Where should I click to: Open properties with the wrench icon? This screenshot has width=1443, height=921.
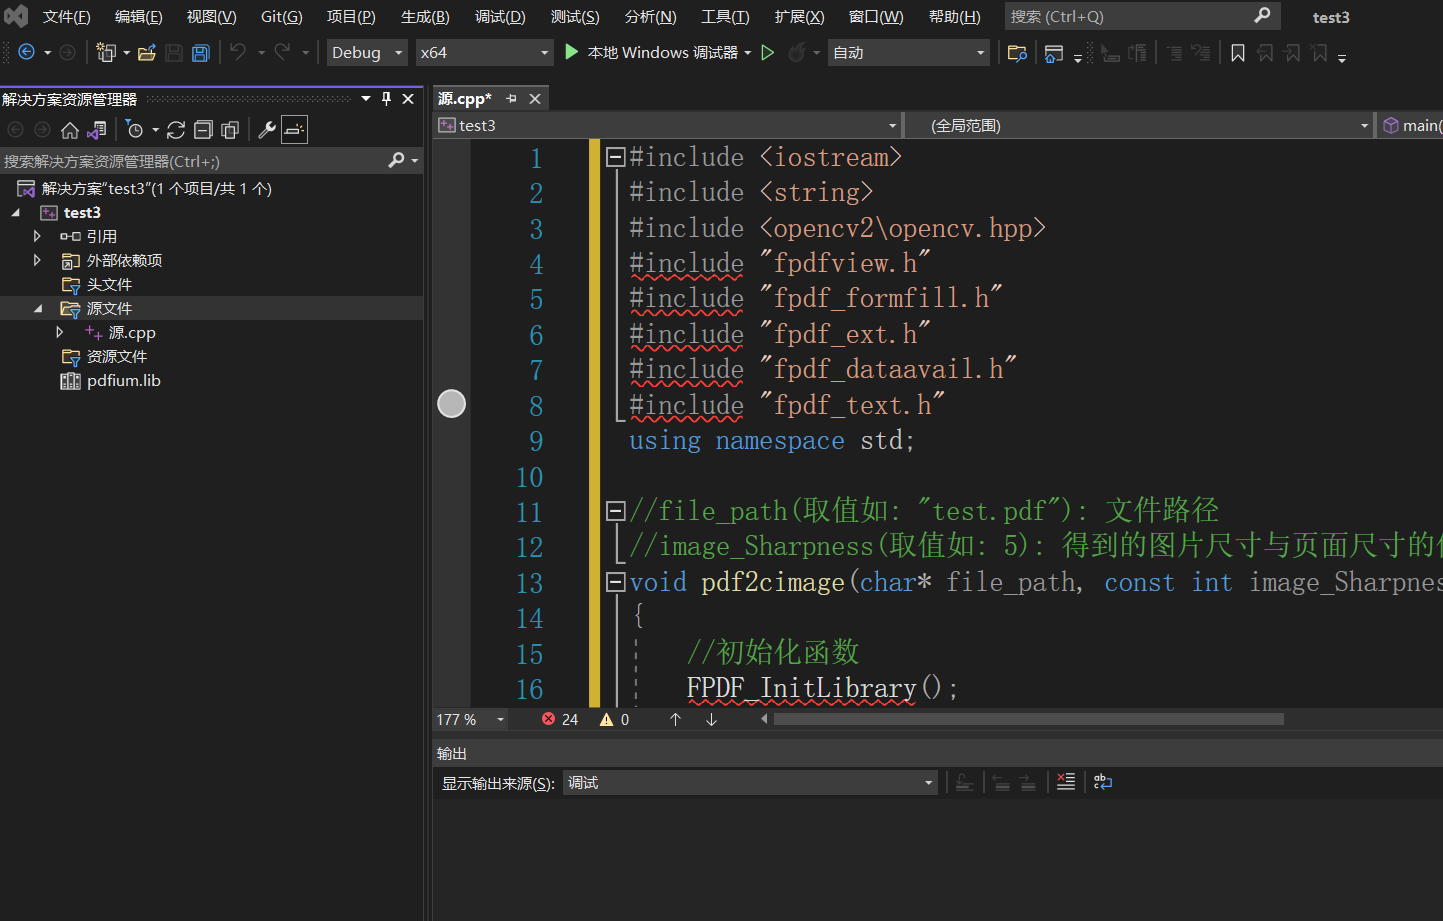[x=267, y=130]
